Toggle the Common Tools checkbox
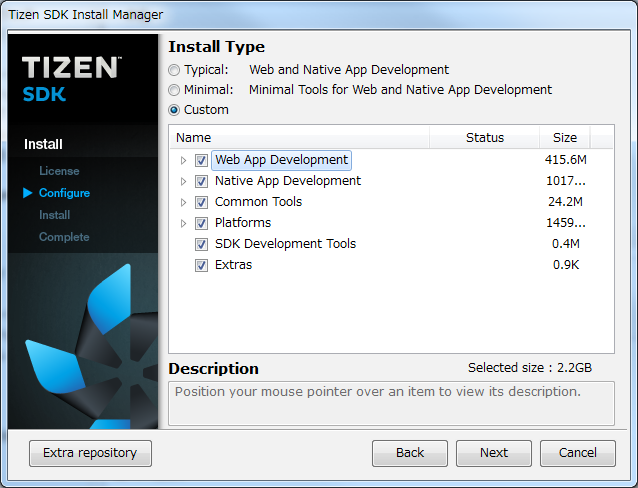638x488 pixels. [x=201, y=202]
